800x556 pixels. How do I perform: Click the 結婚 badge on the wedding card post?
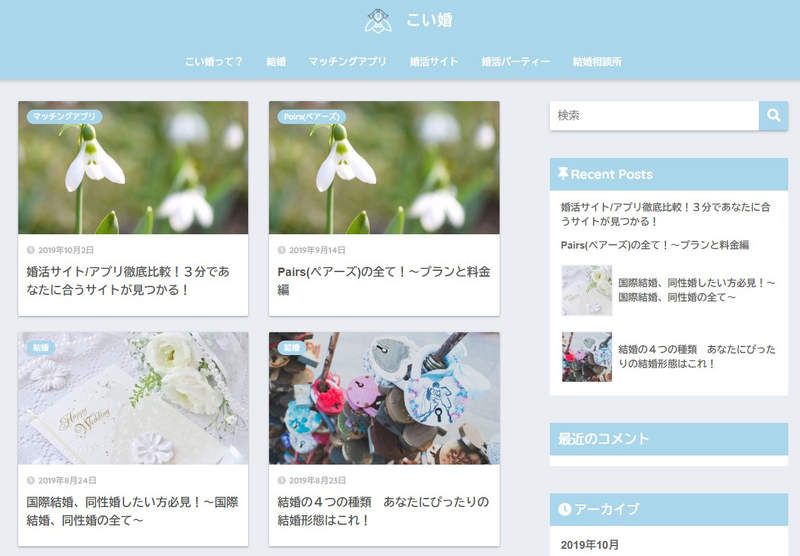coord(41,348)
